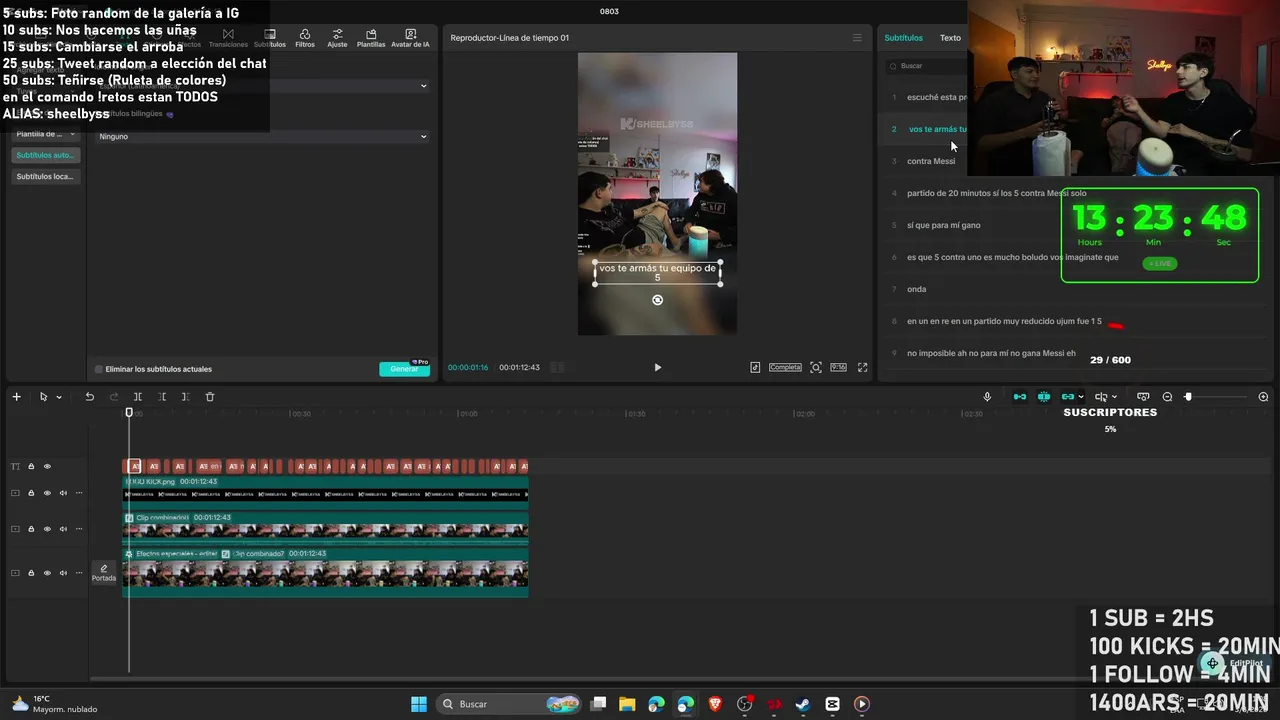Image resolution: width=1280 pixels, height=720 pixels.
Task: Open the Avatar de IA tab
Action: [410, 38]
